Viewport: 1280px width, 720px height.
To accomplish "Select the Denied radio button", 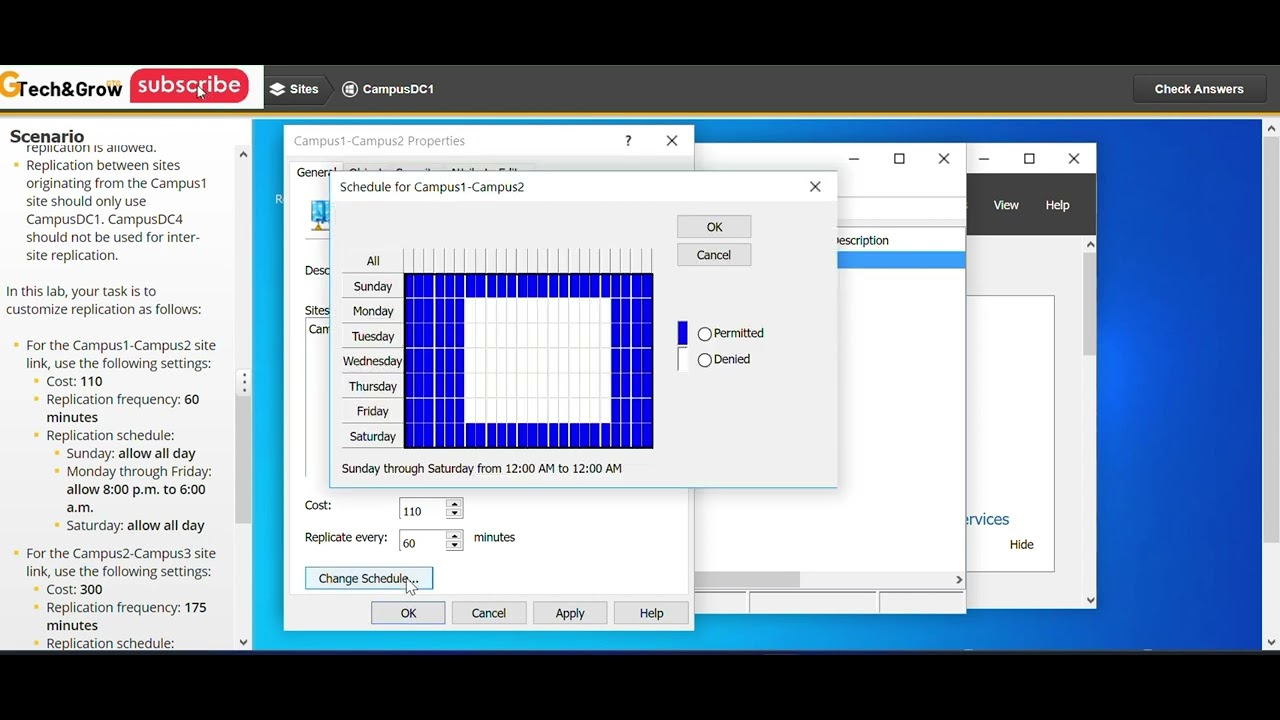I will (x=705, y=360).
